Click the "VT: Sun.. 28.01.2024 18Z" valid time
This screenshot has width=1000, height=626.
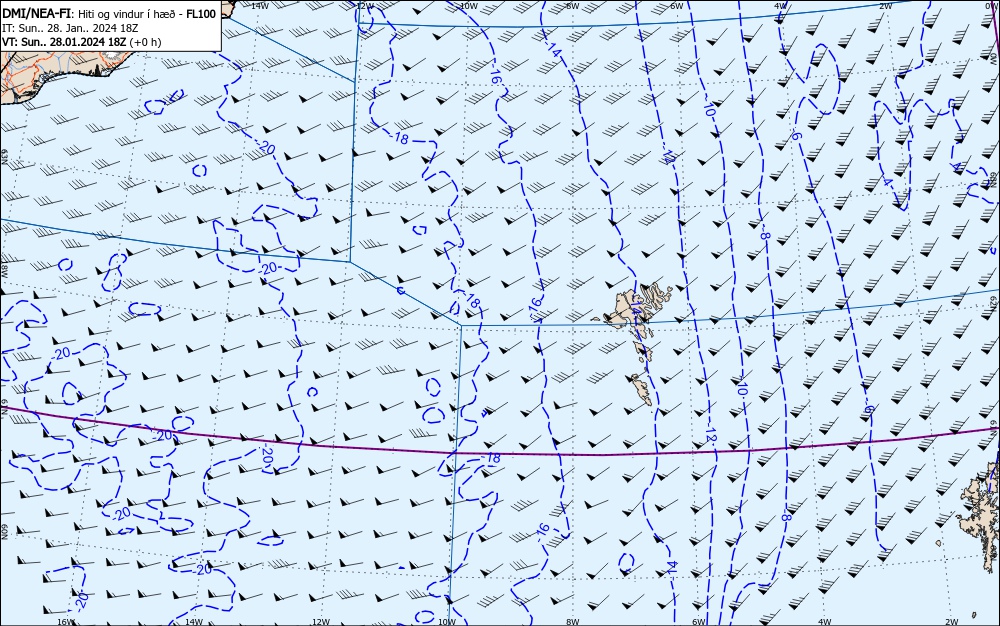point(64,42)
